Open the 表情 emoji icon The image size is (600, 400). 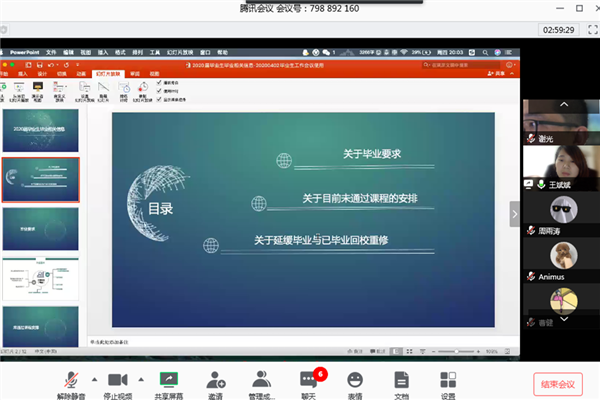355,380
